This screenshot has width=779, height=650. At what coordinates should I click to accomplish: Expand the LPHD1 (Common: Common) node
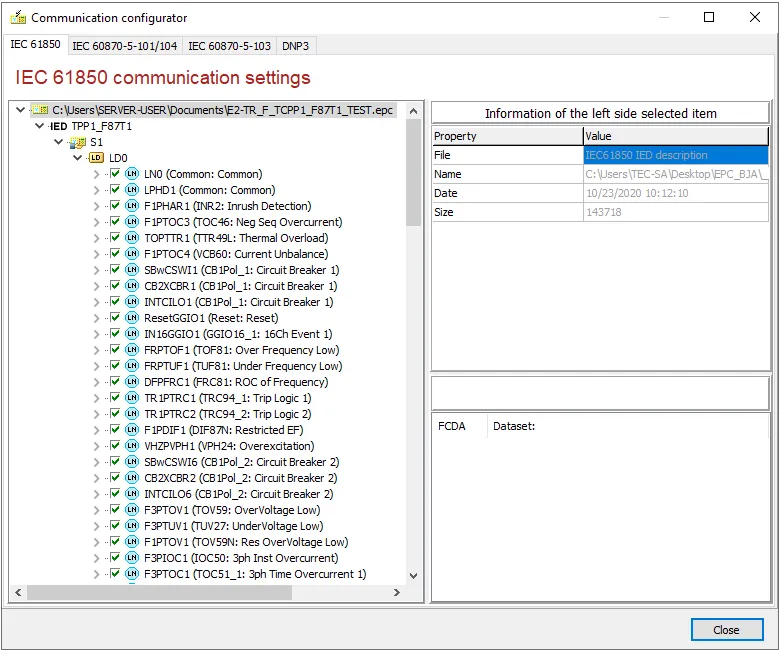click(96, 190)
